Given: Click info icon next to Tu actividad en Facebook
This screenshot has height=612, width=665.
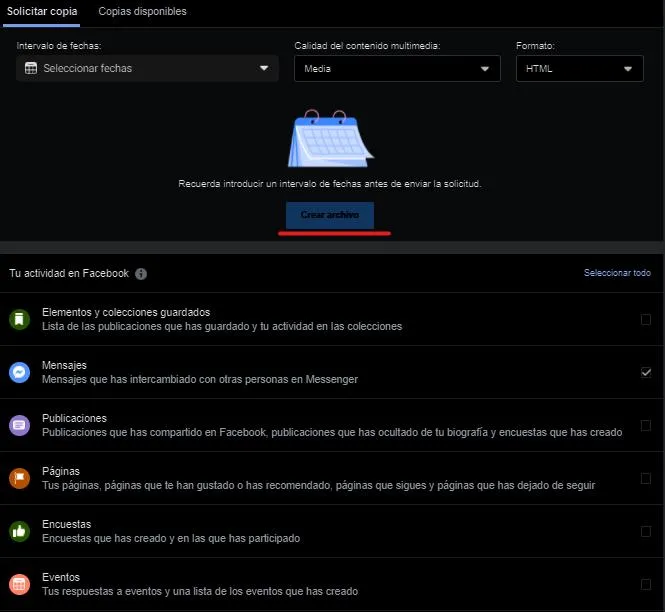Looking at the screenshot, I should pos(141,274).
